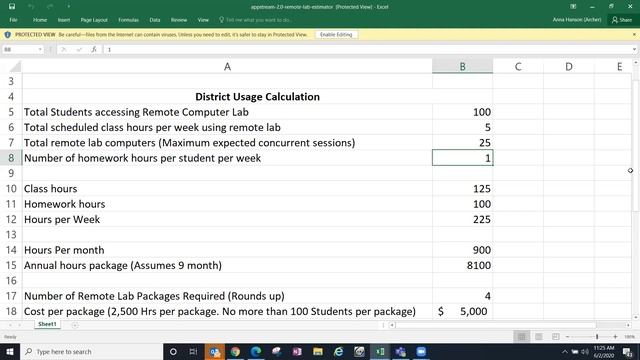
Task: Select column C header
Action: coord(518,67)
